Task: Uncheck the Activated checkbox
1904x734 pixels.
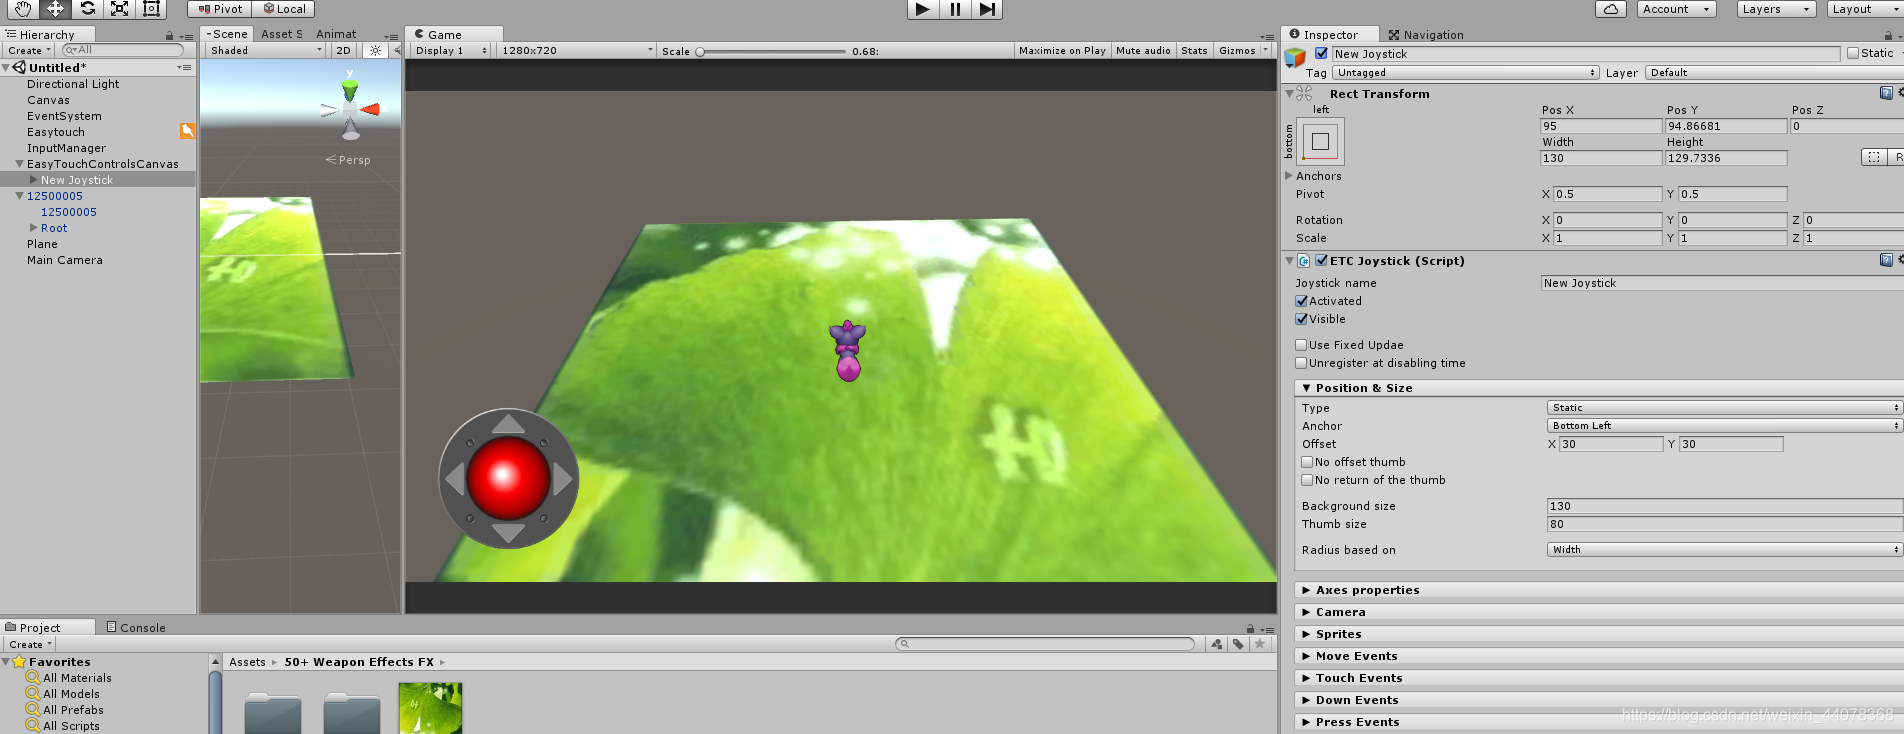Action: 1301,301
